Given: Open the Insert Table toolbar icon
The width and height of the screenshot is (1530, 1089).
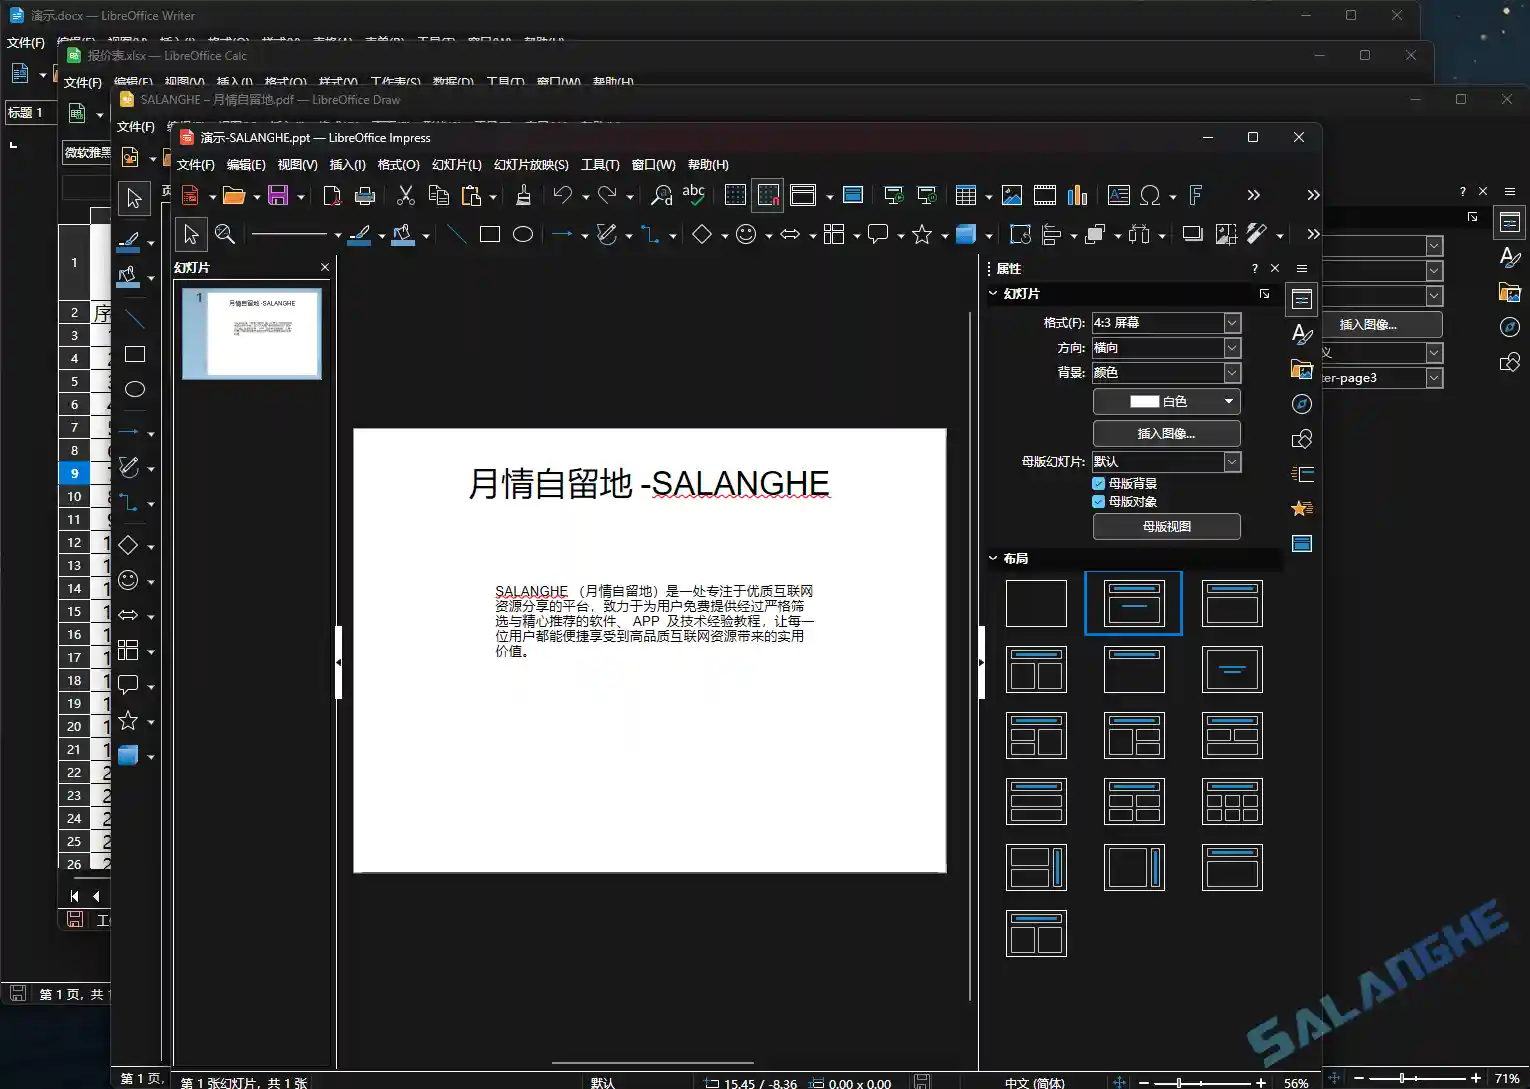Looking at the screenshot, I should click(966, 195).
